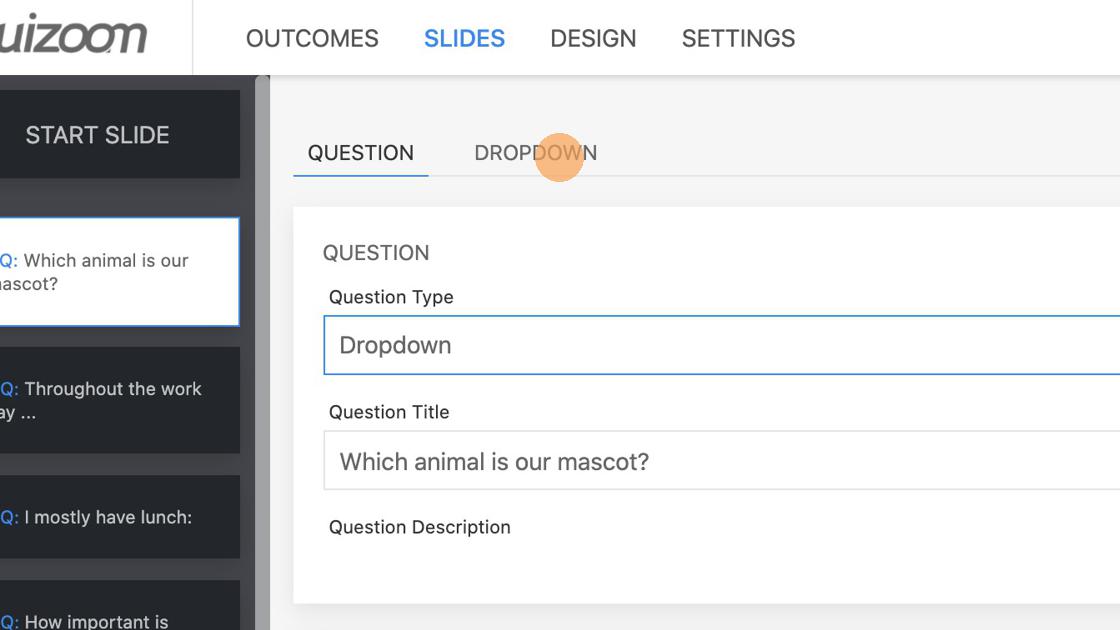This screenshot has height=630, width=1120.
Task: Go to the SLIDES section
Action: pyautogui.click(x=464, y=39)
